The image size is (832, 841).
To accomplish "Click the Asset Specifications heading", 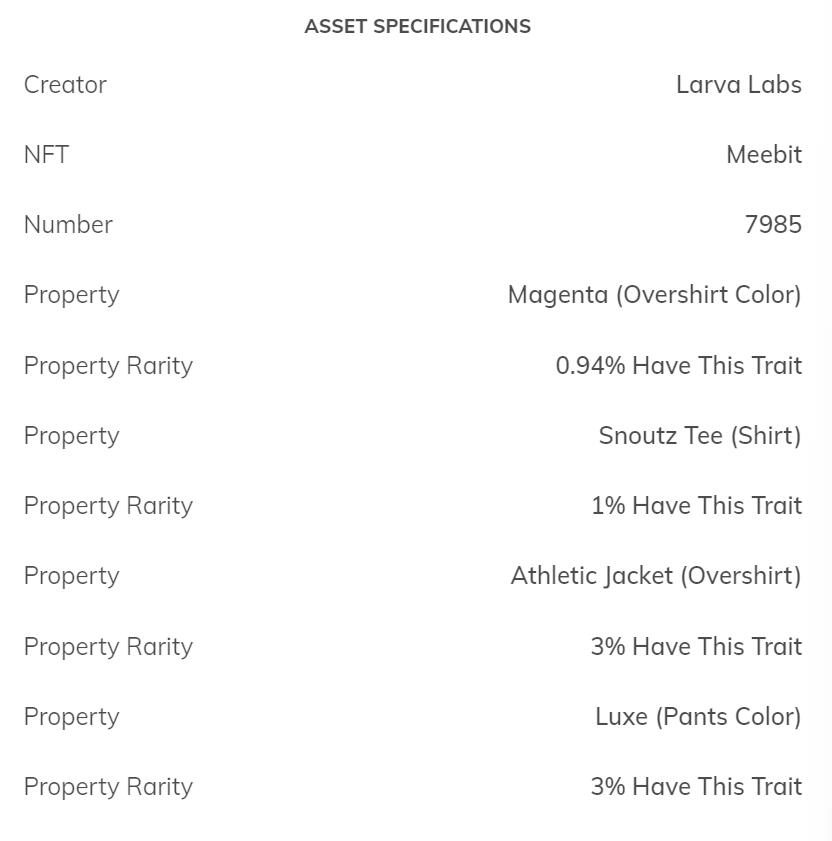I will 417,27.
